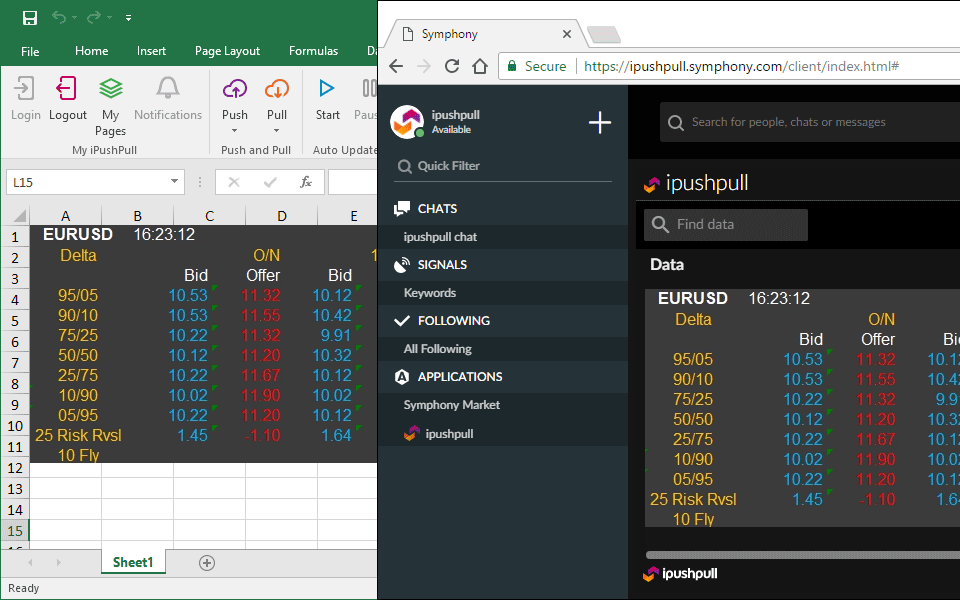
Task: Click the FOLLOWING section header
Action: pyautogui.click(x=454, y=321)
